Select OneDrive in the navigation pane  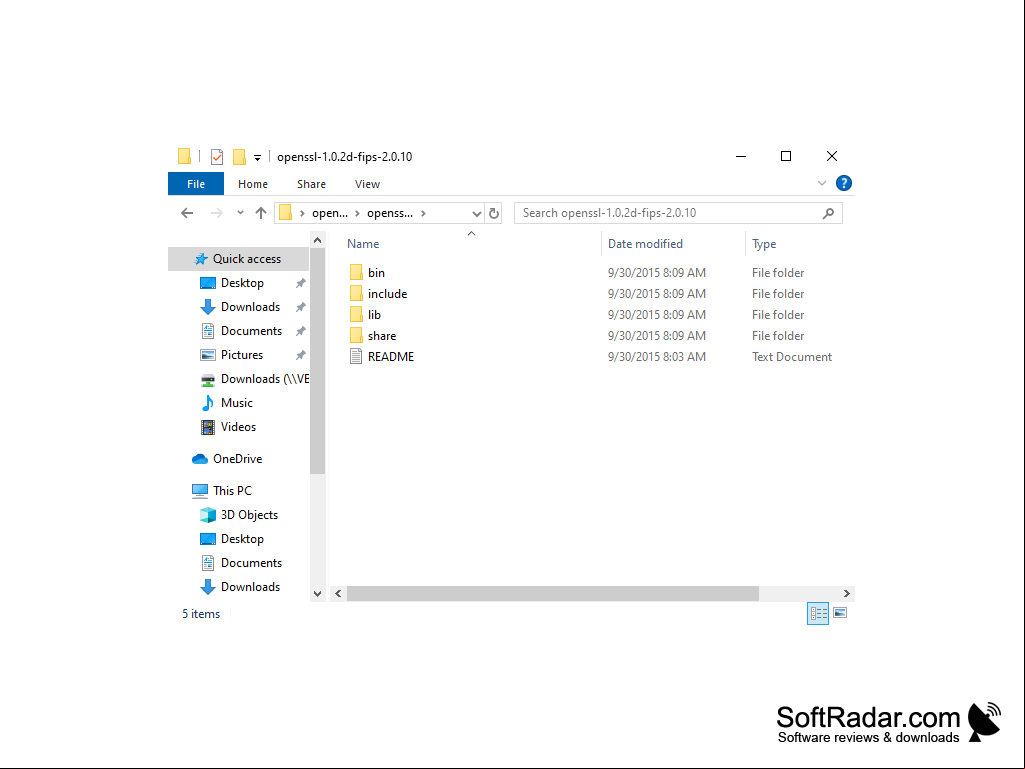tap(237, 458)
